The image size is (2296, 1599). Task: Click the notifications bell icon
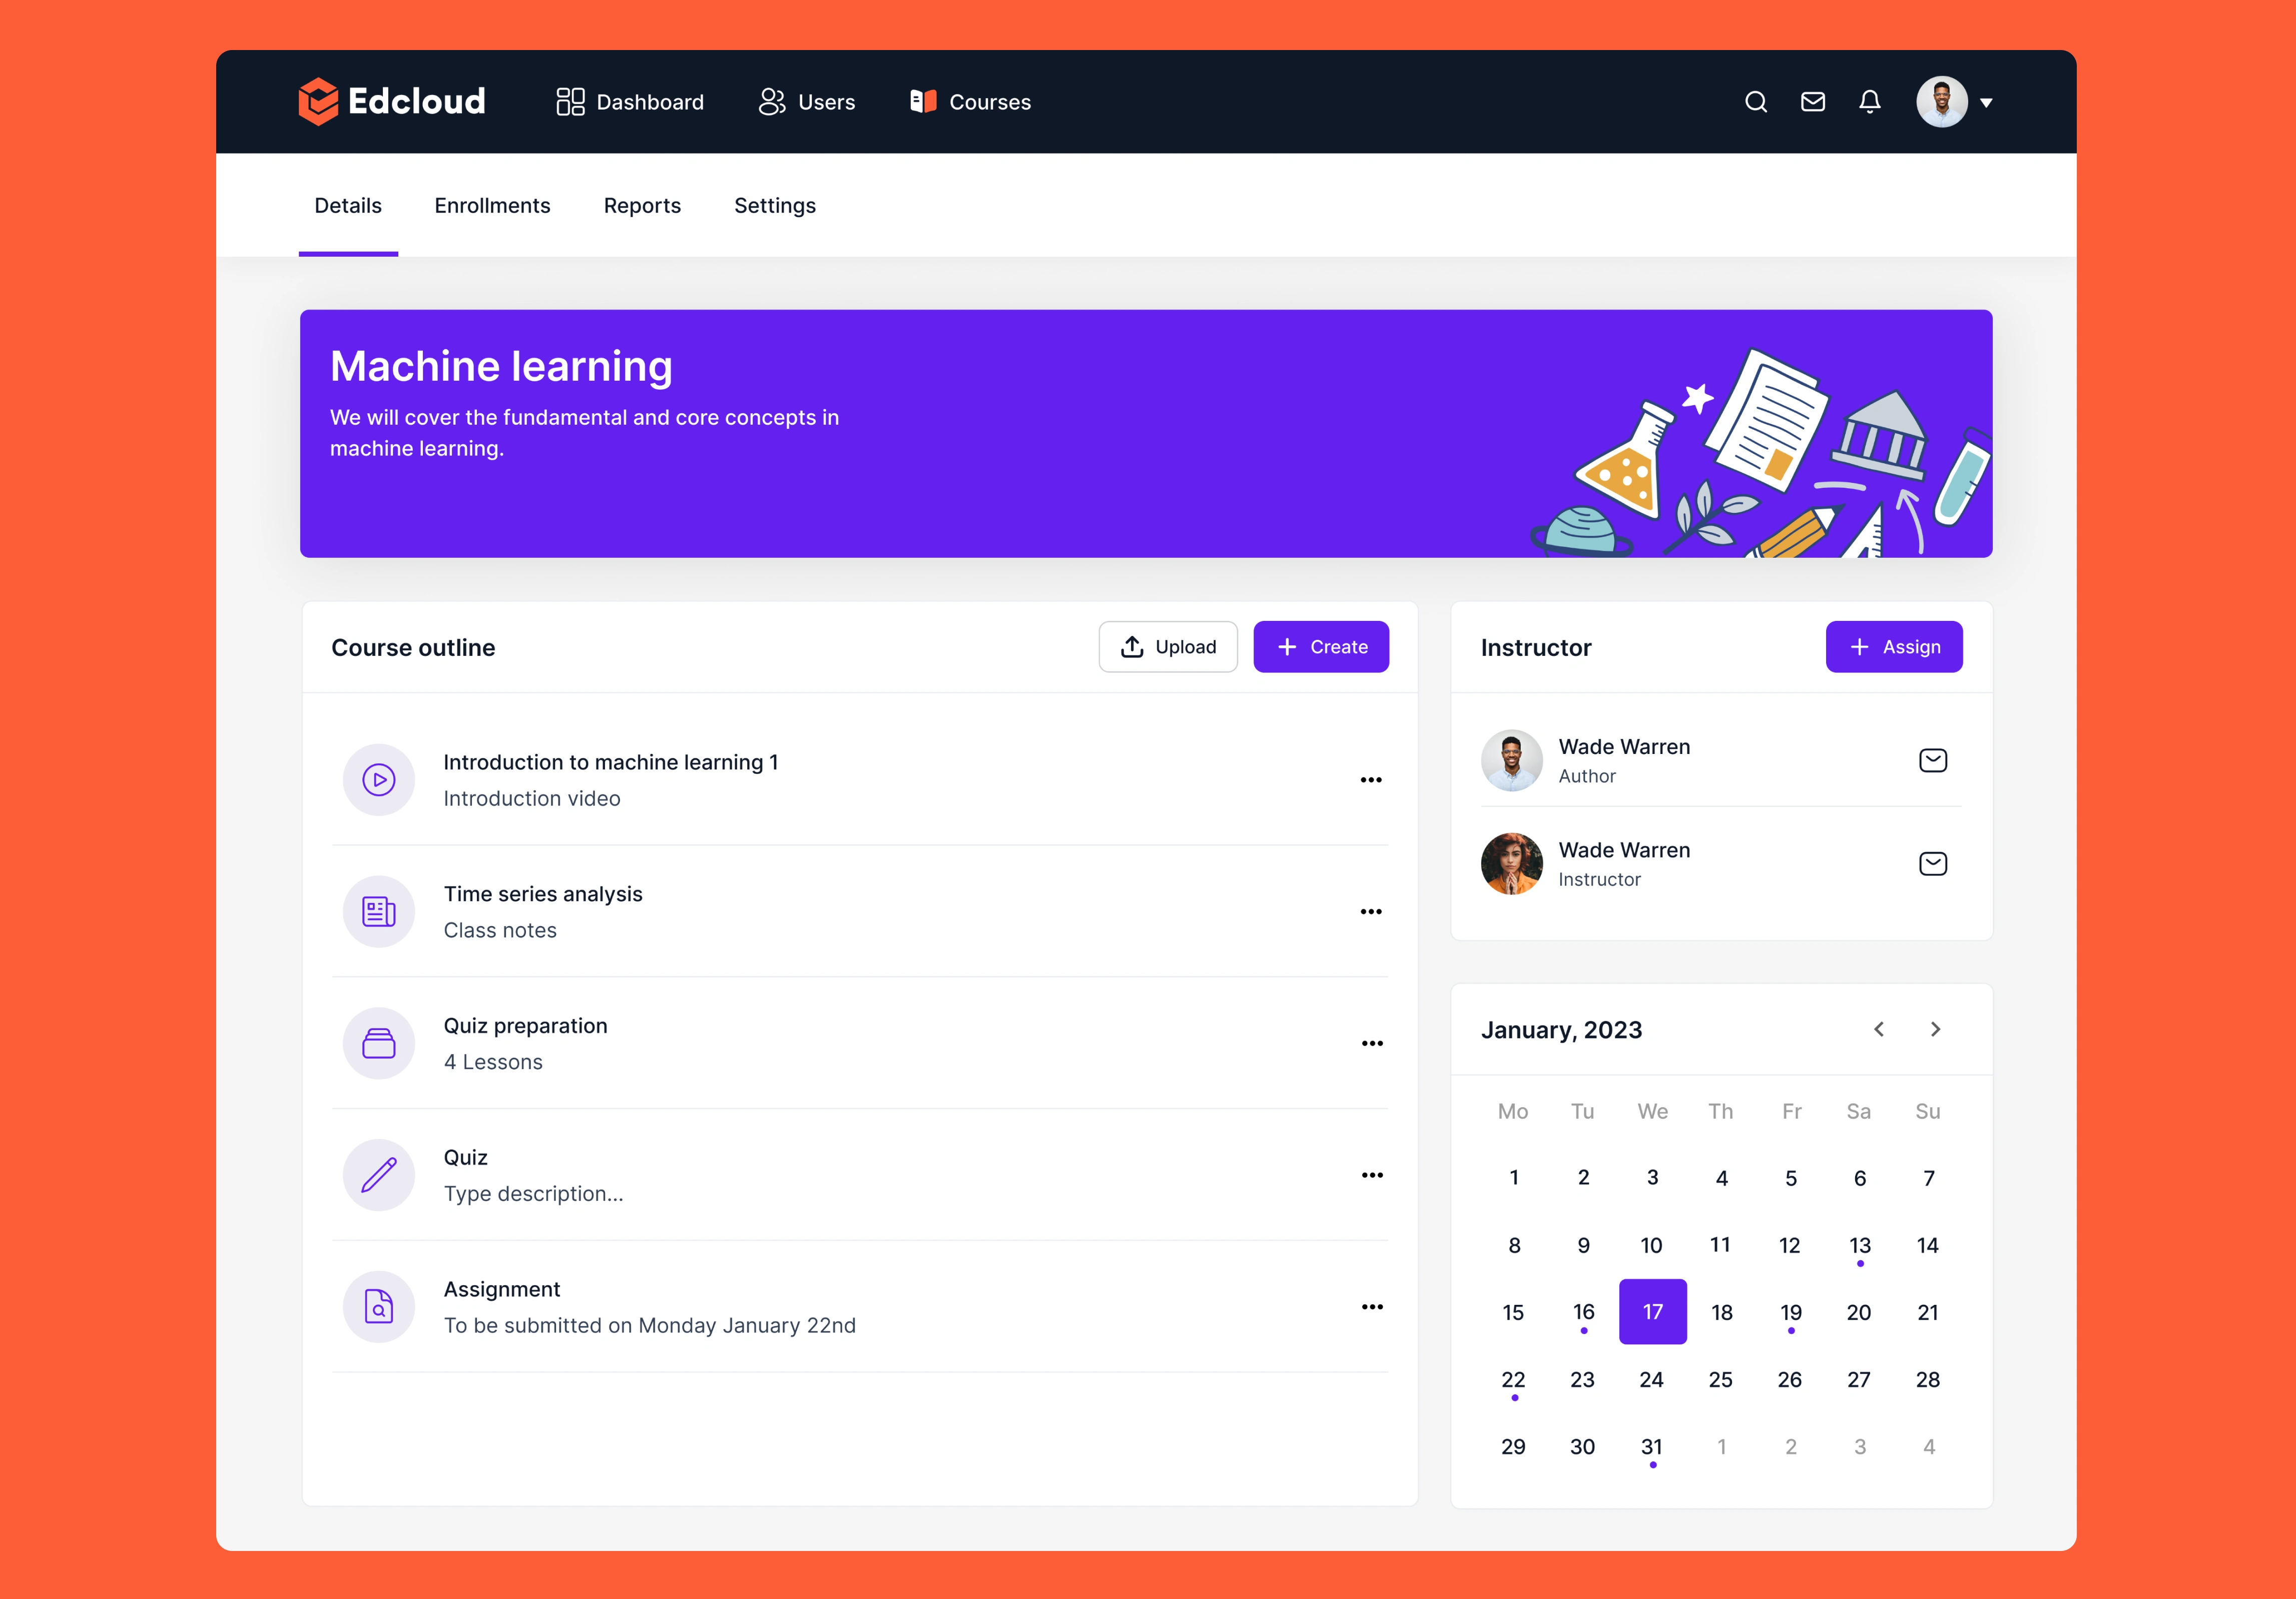pyautogui.click(x=1869, y=102)
